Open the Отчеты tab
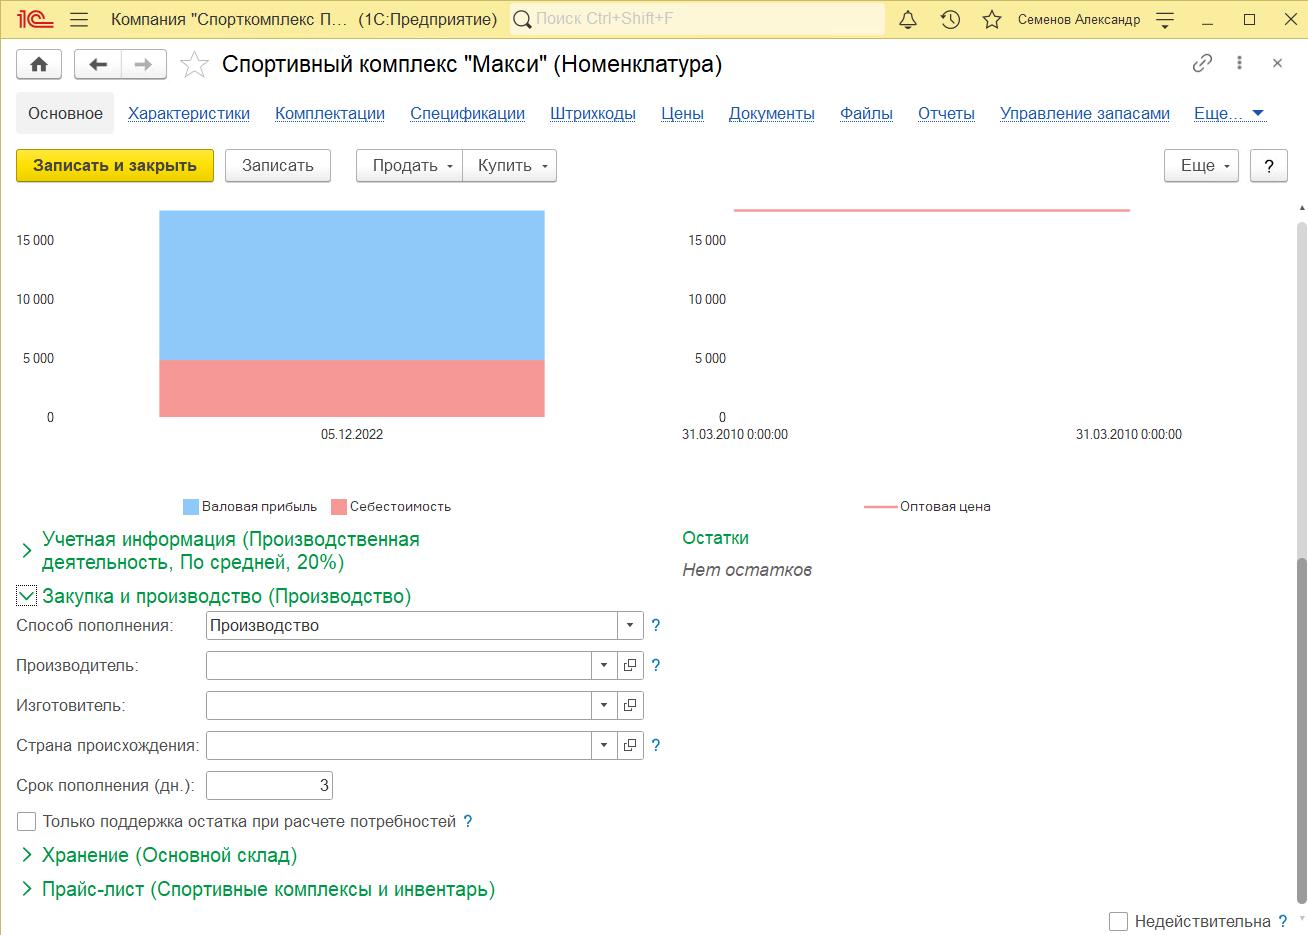 coord(946,113)
